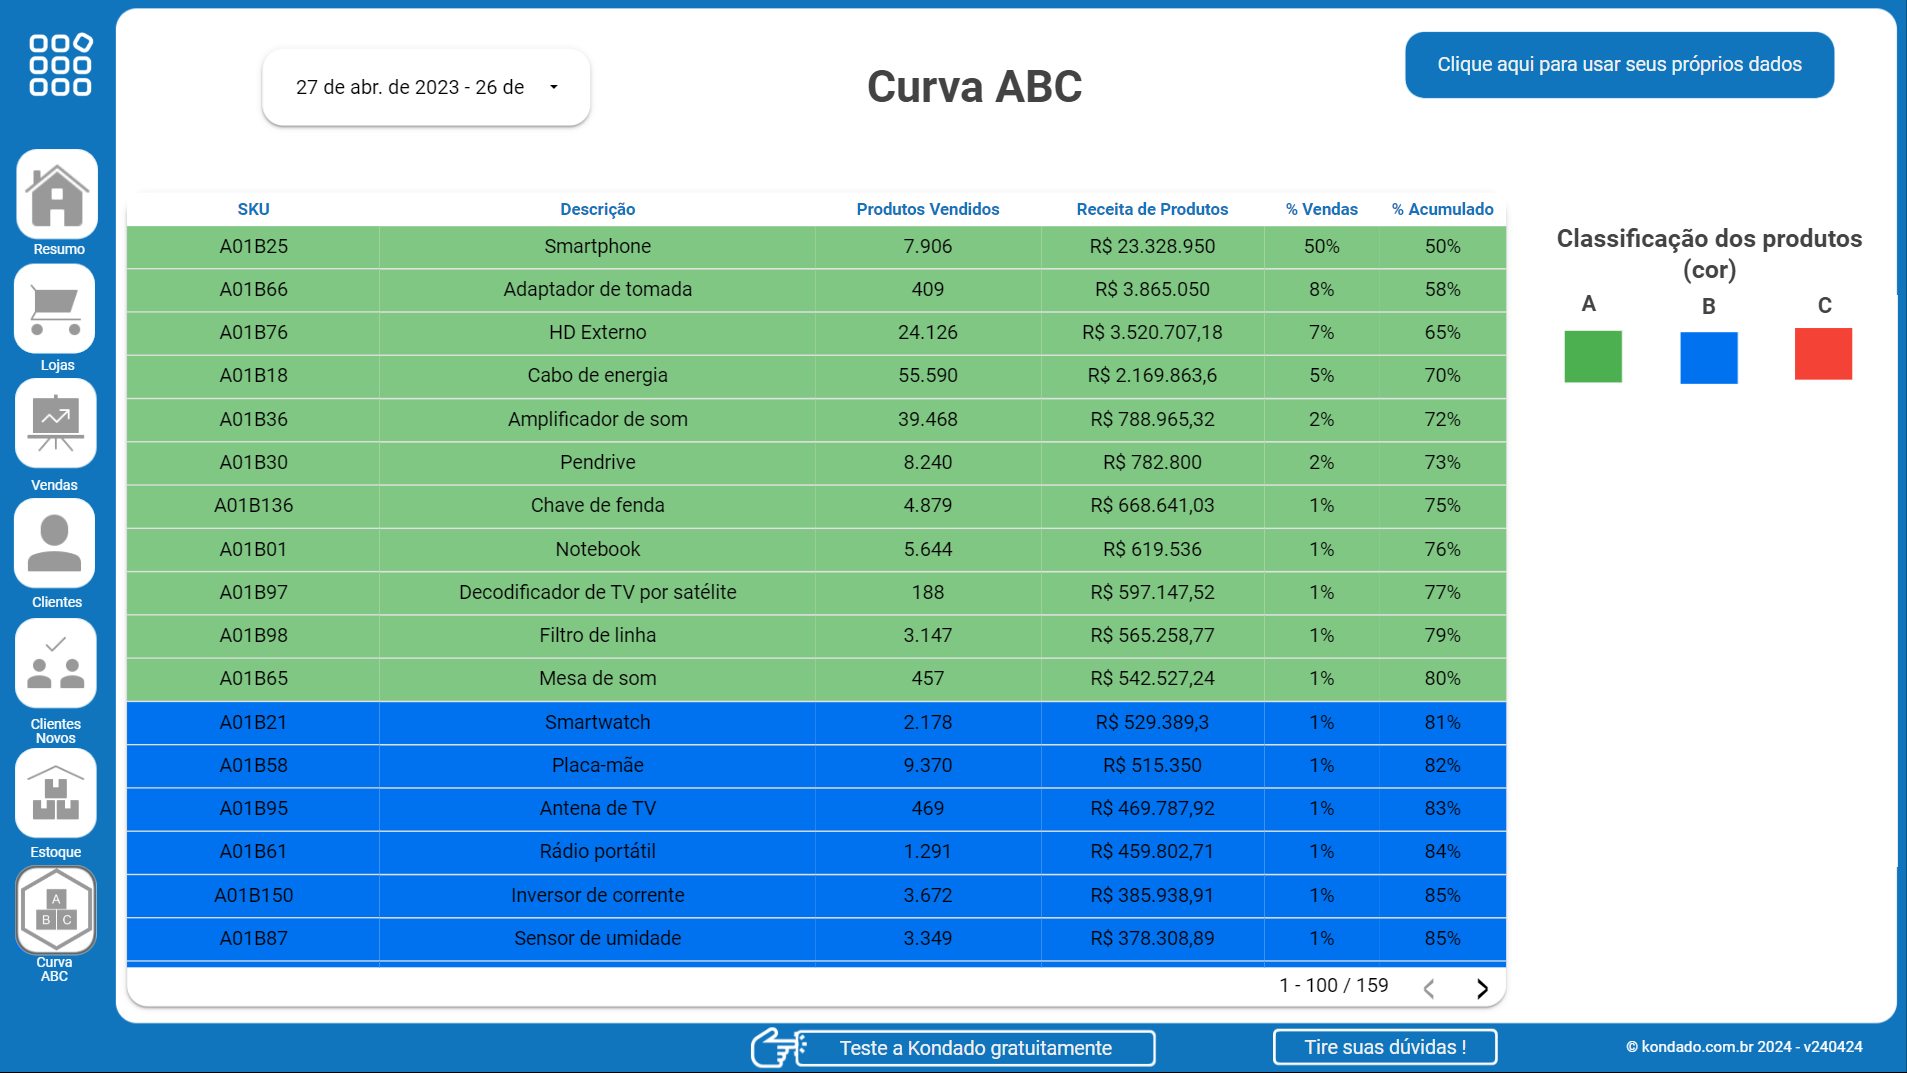Select the blue class B color swatch

pyautogui.click(x=1708, y=356)
